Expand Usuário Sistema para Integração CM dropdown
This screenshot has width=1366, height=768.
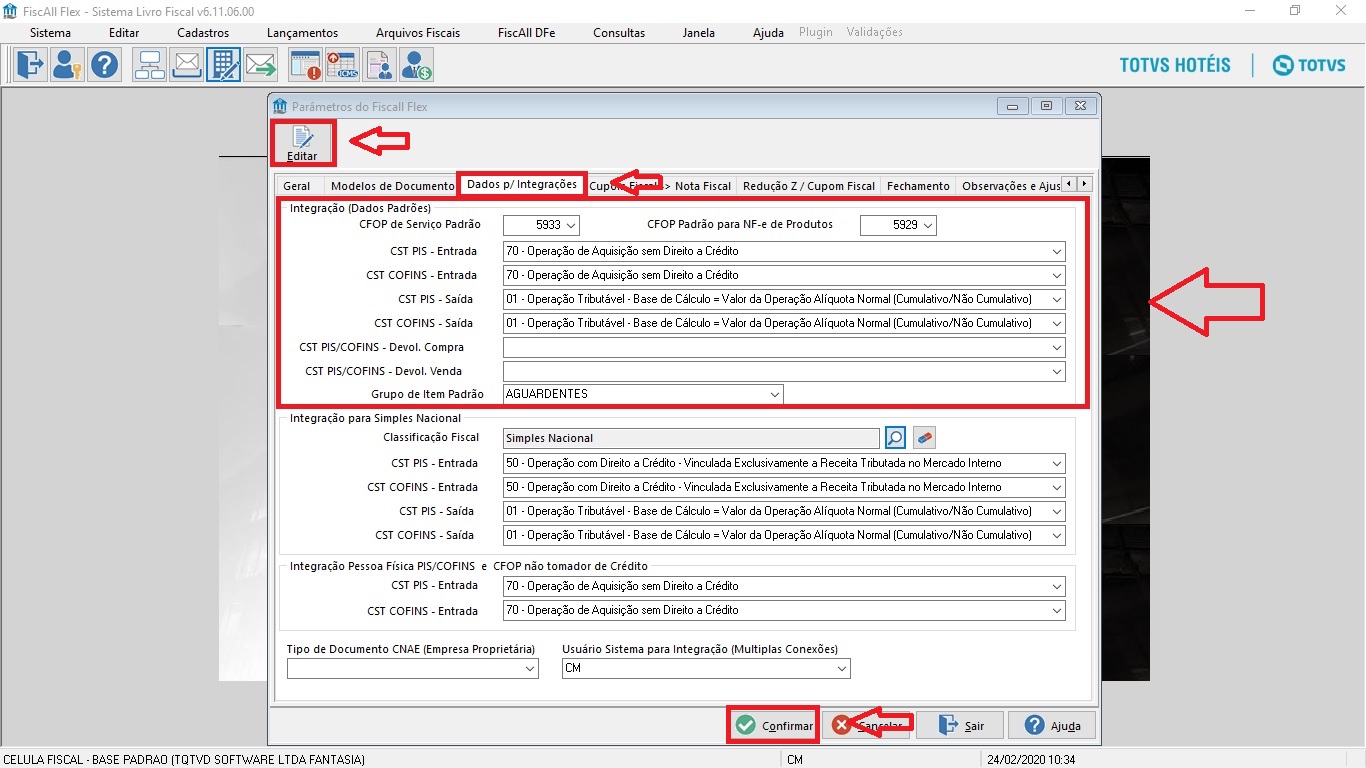(842, 668)
